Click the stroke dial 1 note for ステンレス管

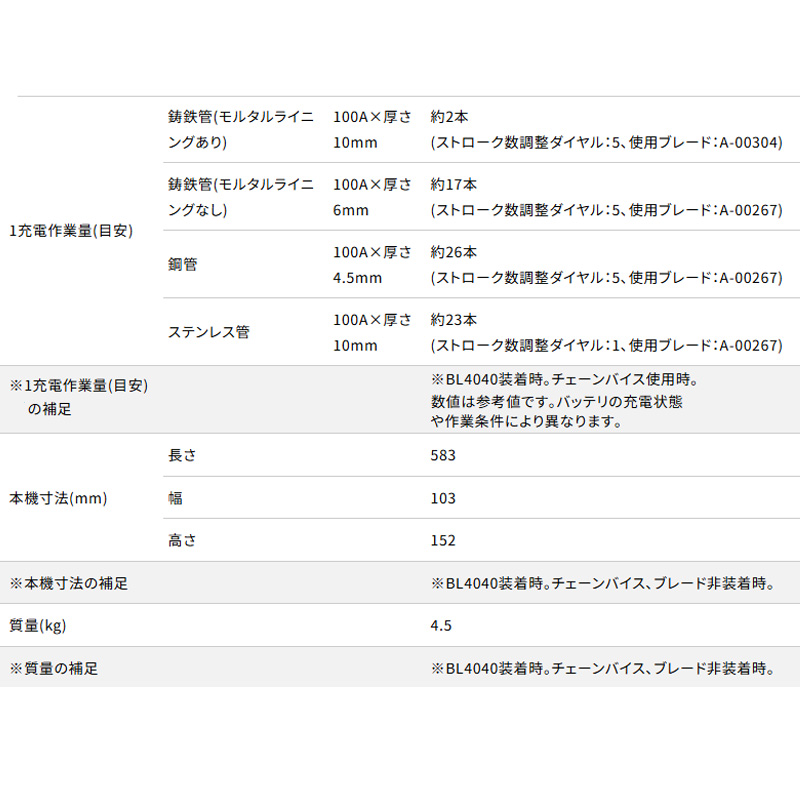click(606, 345)
